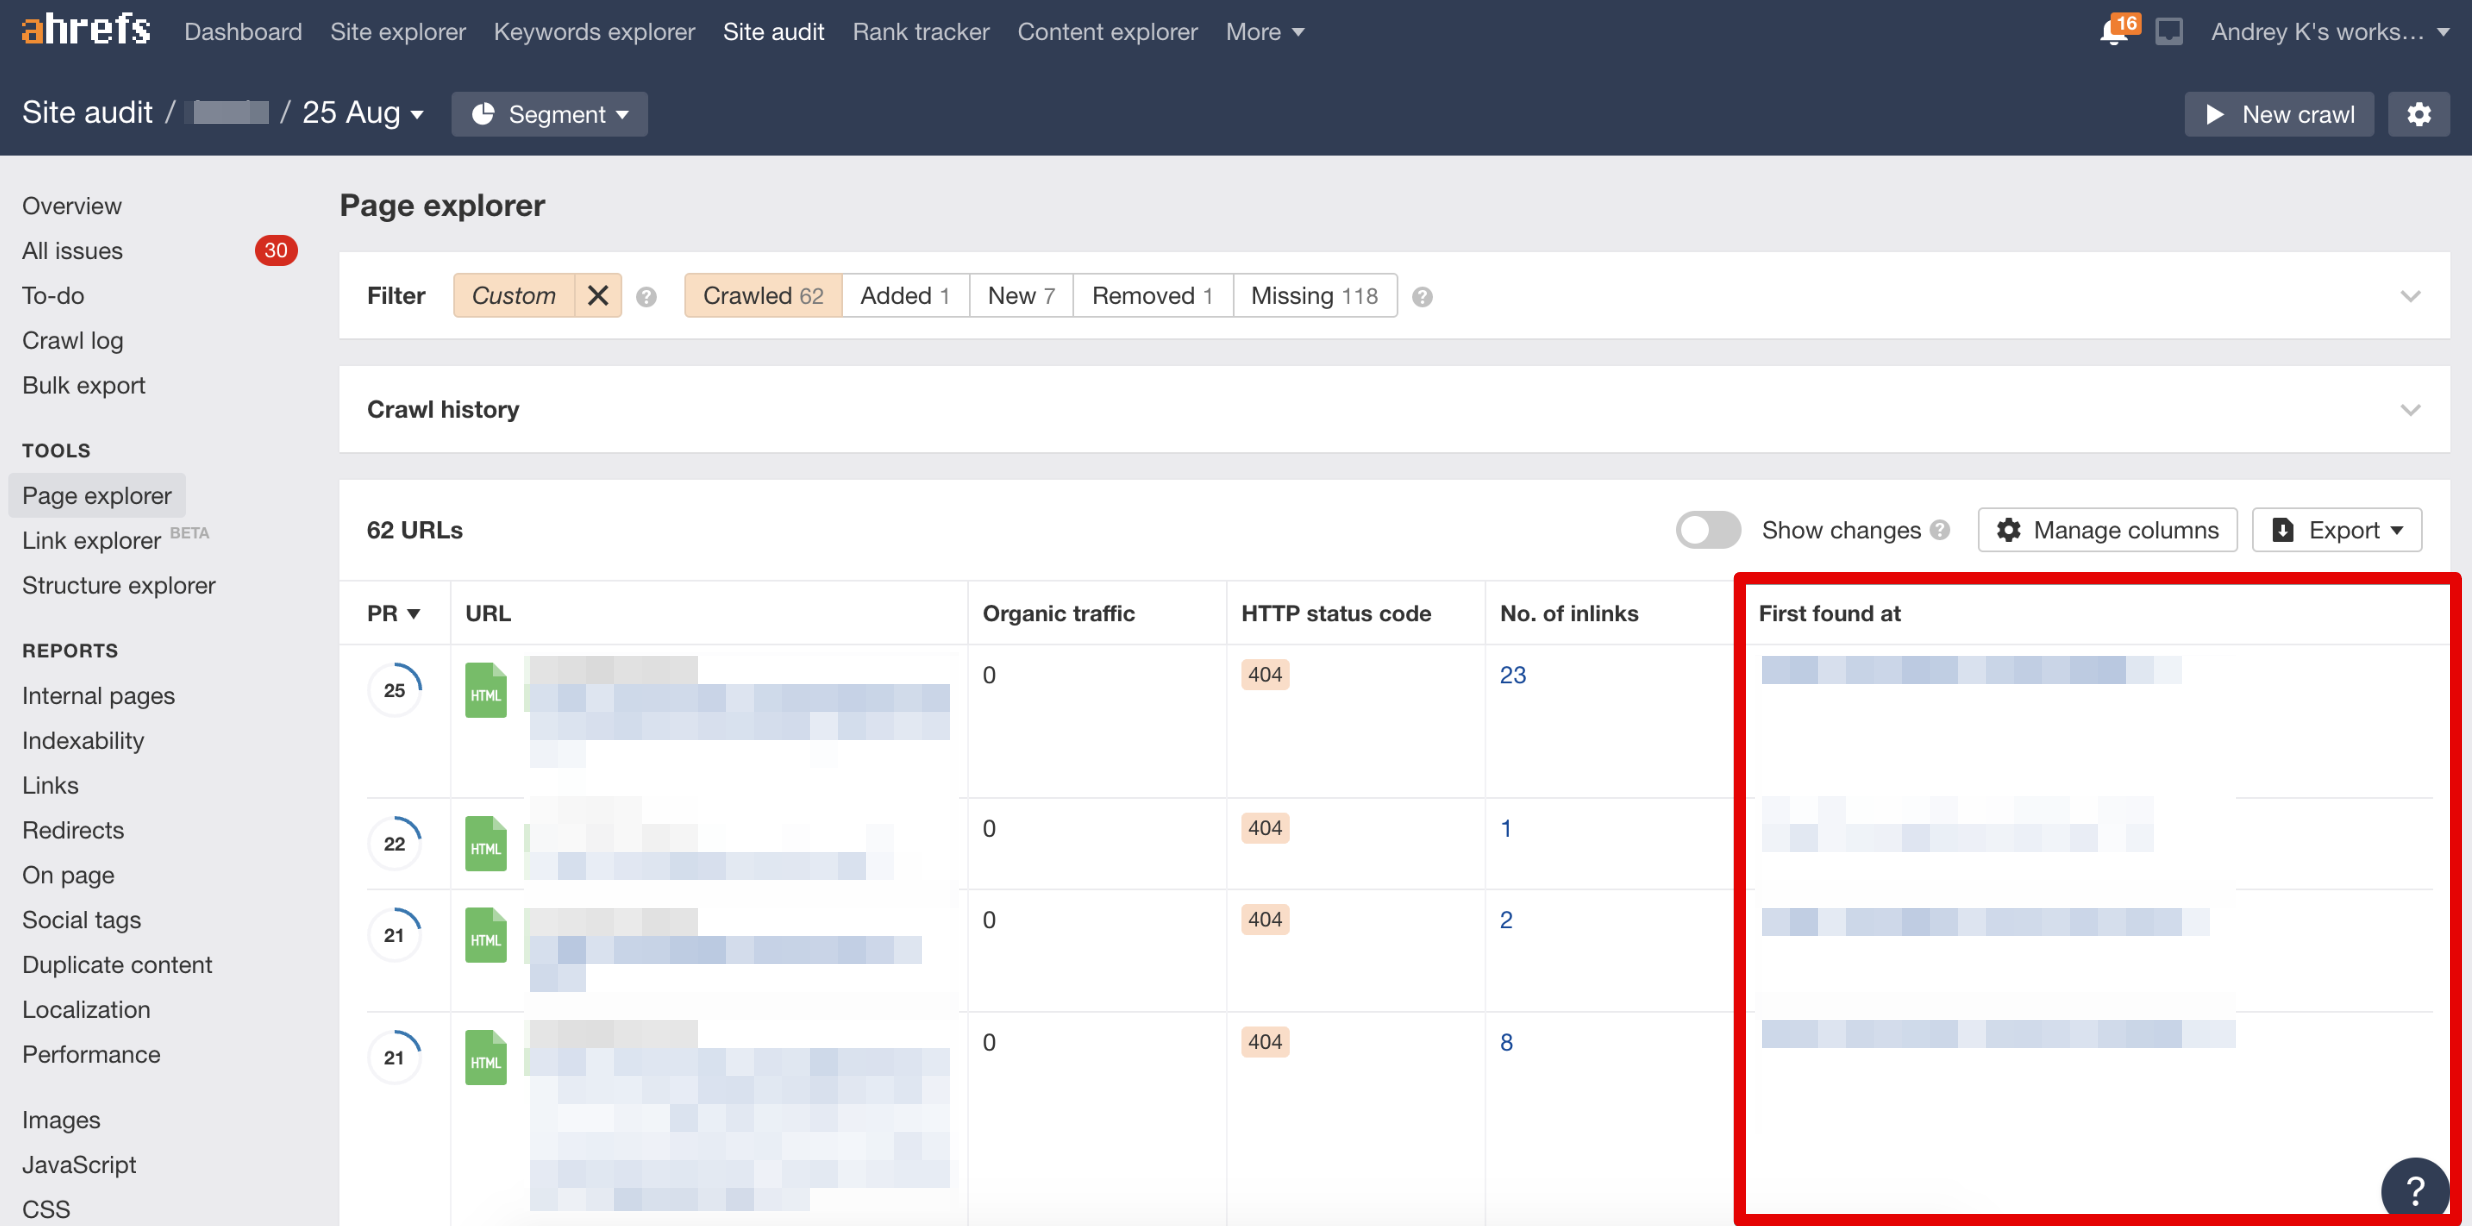The image size is (2472, 1226).
Task: Open help icon next to Custom filter
Action: pos(647,297)
